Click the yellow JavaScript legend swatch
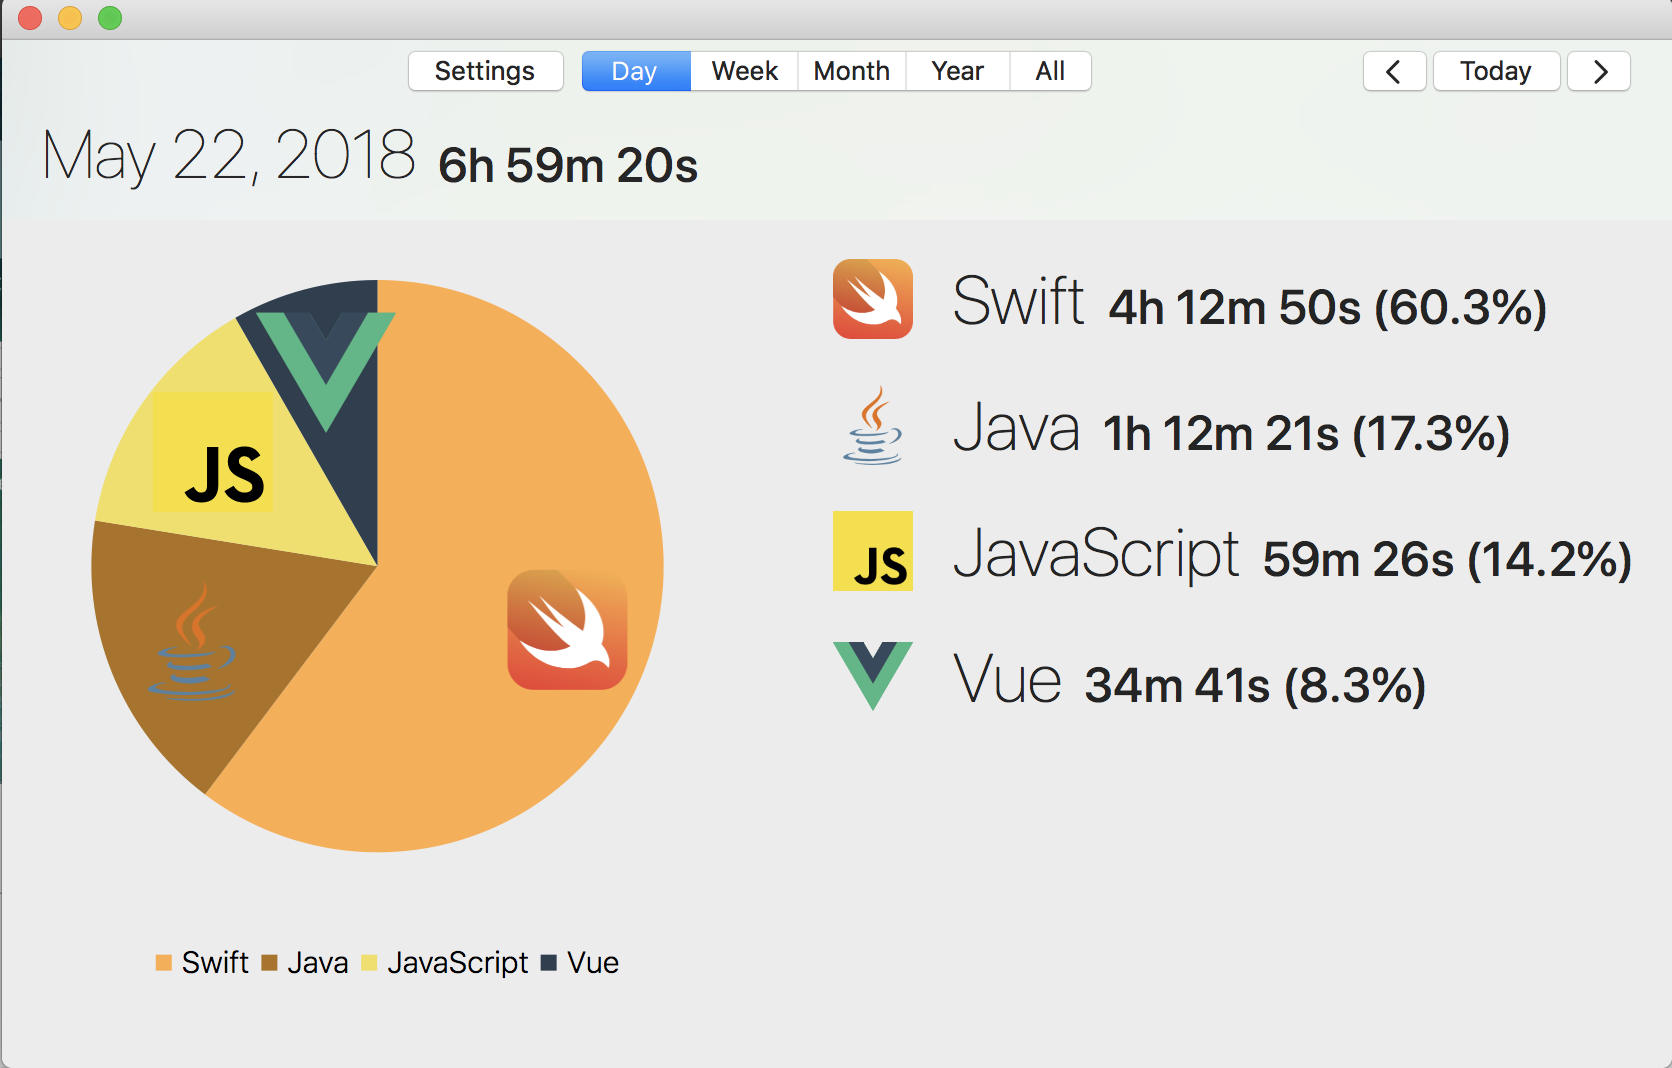The image size is (1672, 1068). pos(369,963)
